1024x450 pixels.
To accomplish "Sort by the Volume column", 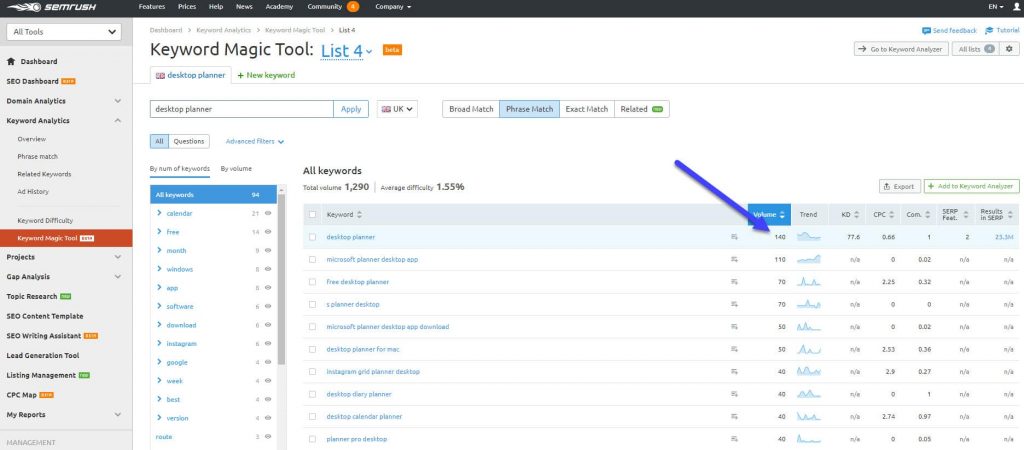I will coord(769,215).
